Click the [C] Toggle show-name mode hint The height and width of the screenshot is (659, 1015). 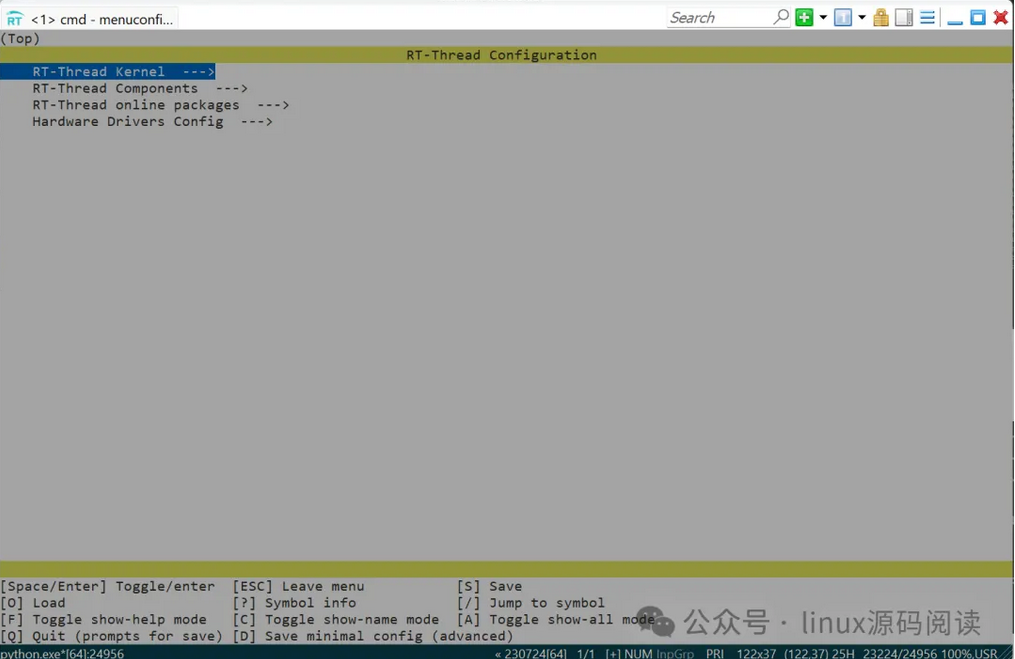336,620
